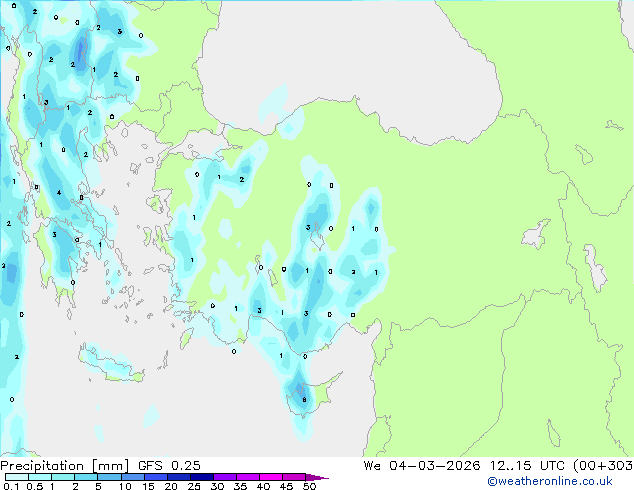This screenshot has height=490, width=634.
Task: Pick the 40–45 mm magenta legend swatch
Action: coord(271,477)
